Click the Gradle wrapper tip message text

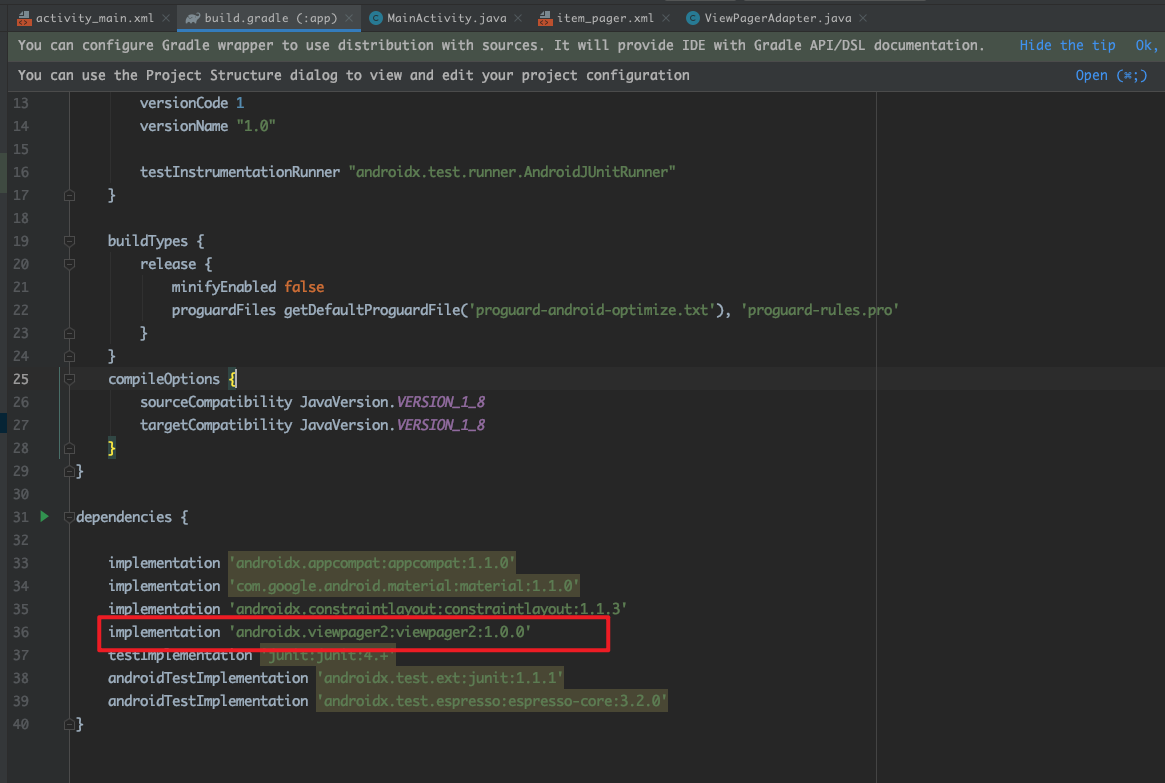(x=501, y=45)
